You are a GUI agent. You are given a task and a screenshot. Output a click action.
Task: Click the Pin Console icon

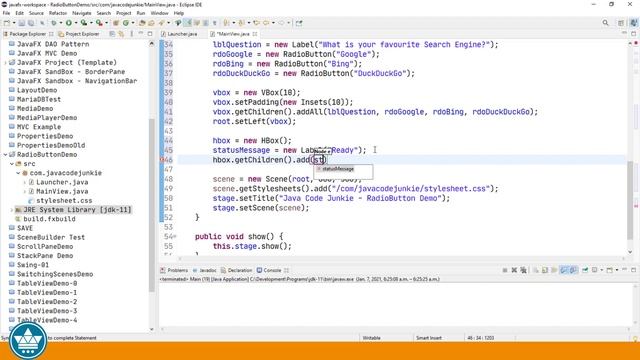click(585, 270)
